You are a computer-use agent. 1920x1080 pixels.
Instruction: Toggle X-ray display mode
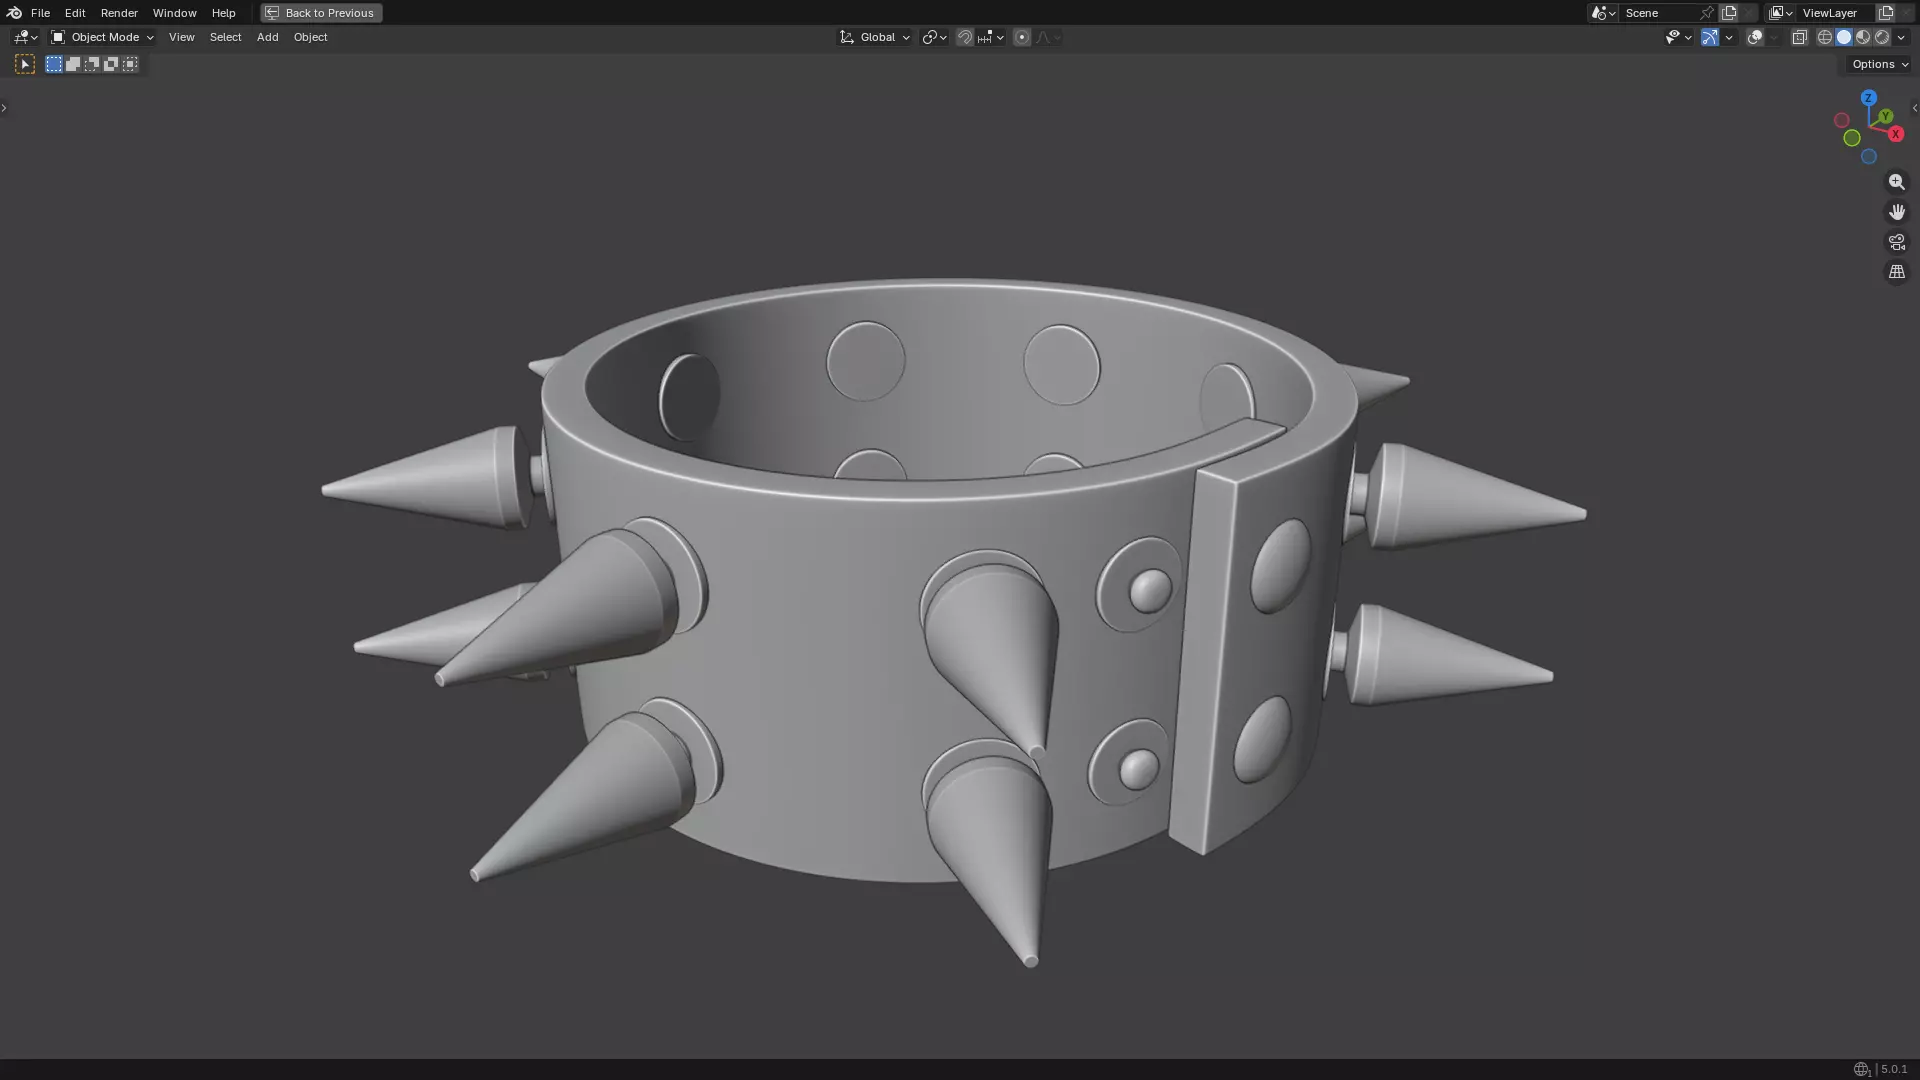(1799, 37)
